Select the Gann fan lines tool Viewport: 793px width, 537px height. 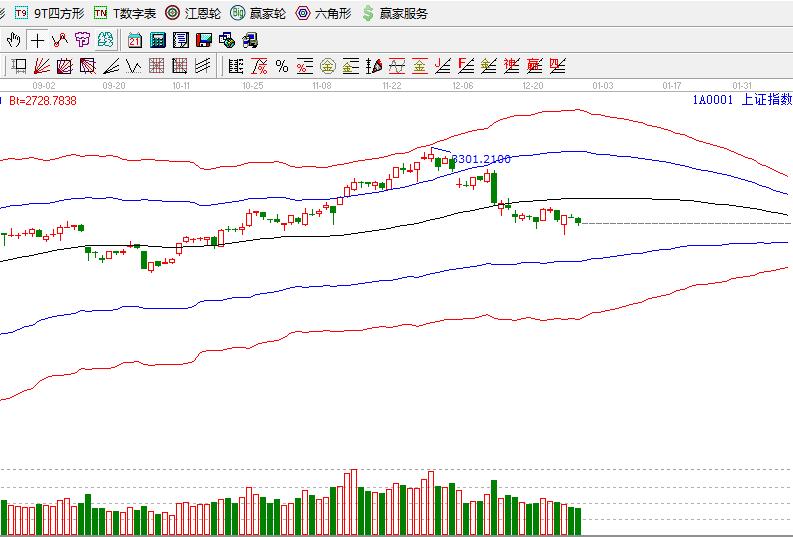42,67
